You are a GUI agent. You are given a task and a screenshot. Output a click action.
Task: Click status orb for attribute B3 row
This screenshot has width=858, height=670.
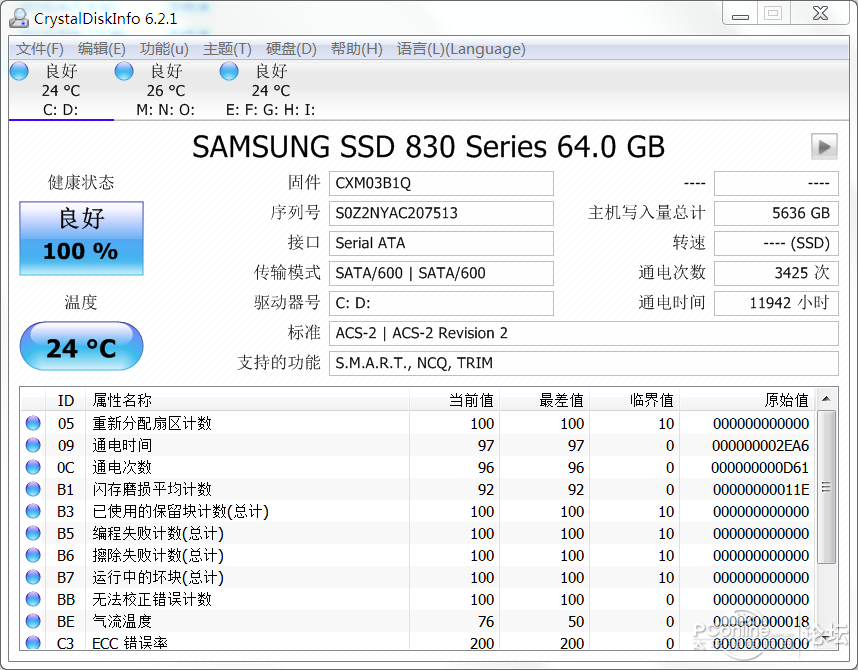(x=33, y=511)
